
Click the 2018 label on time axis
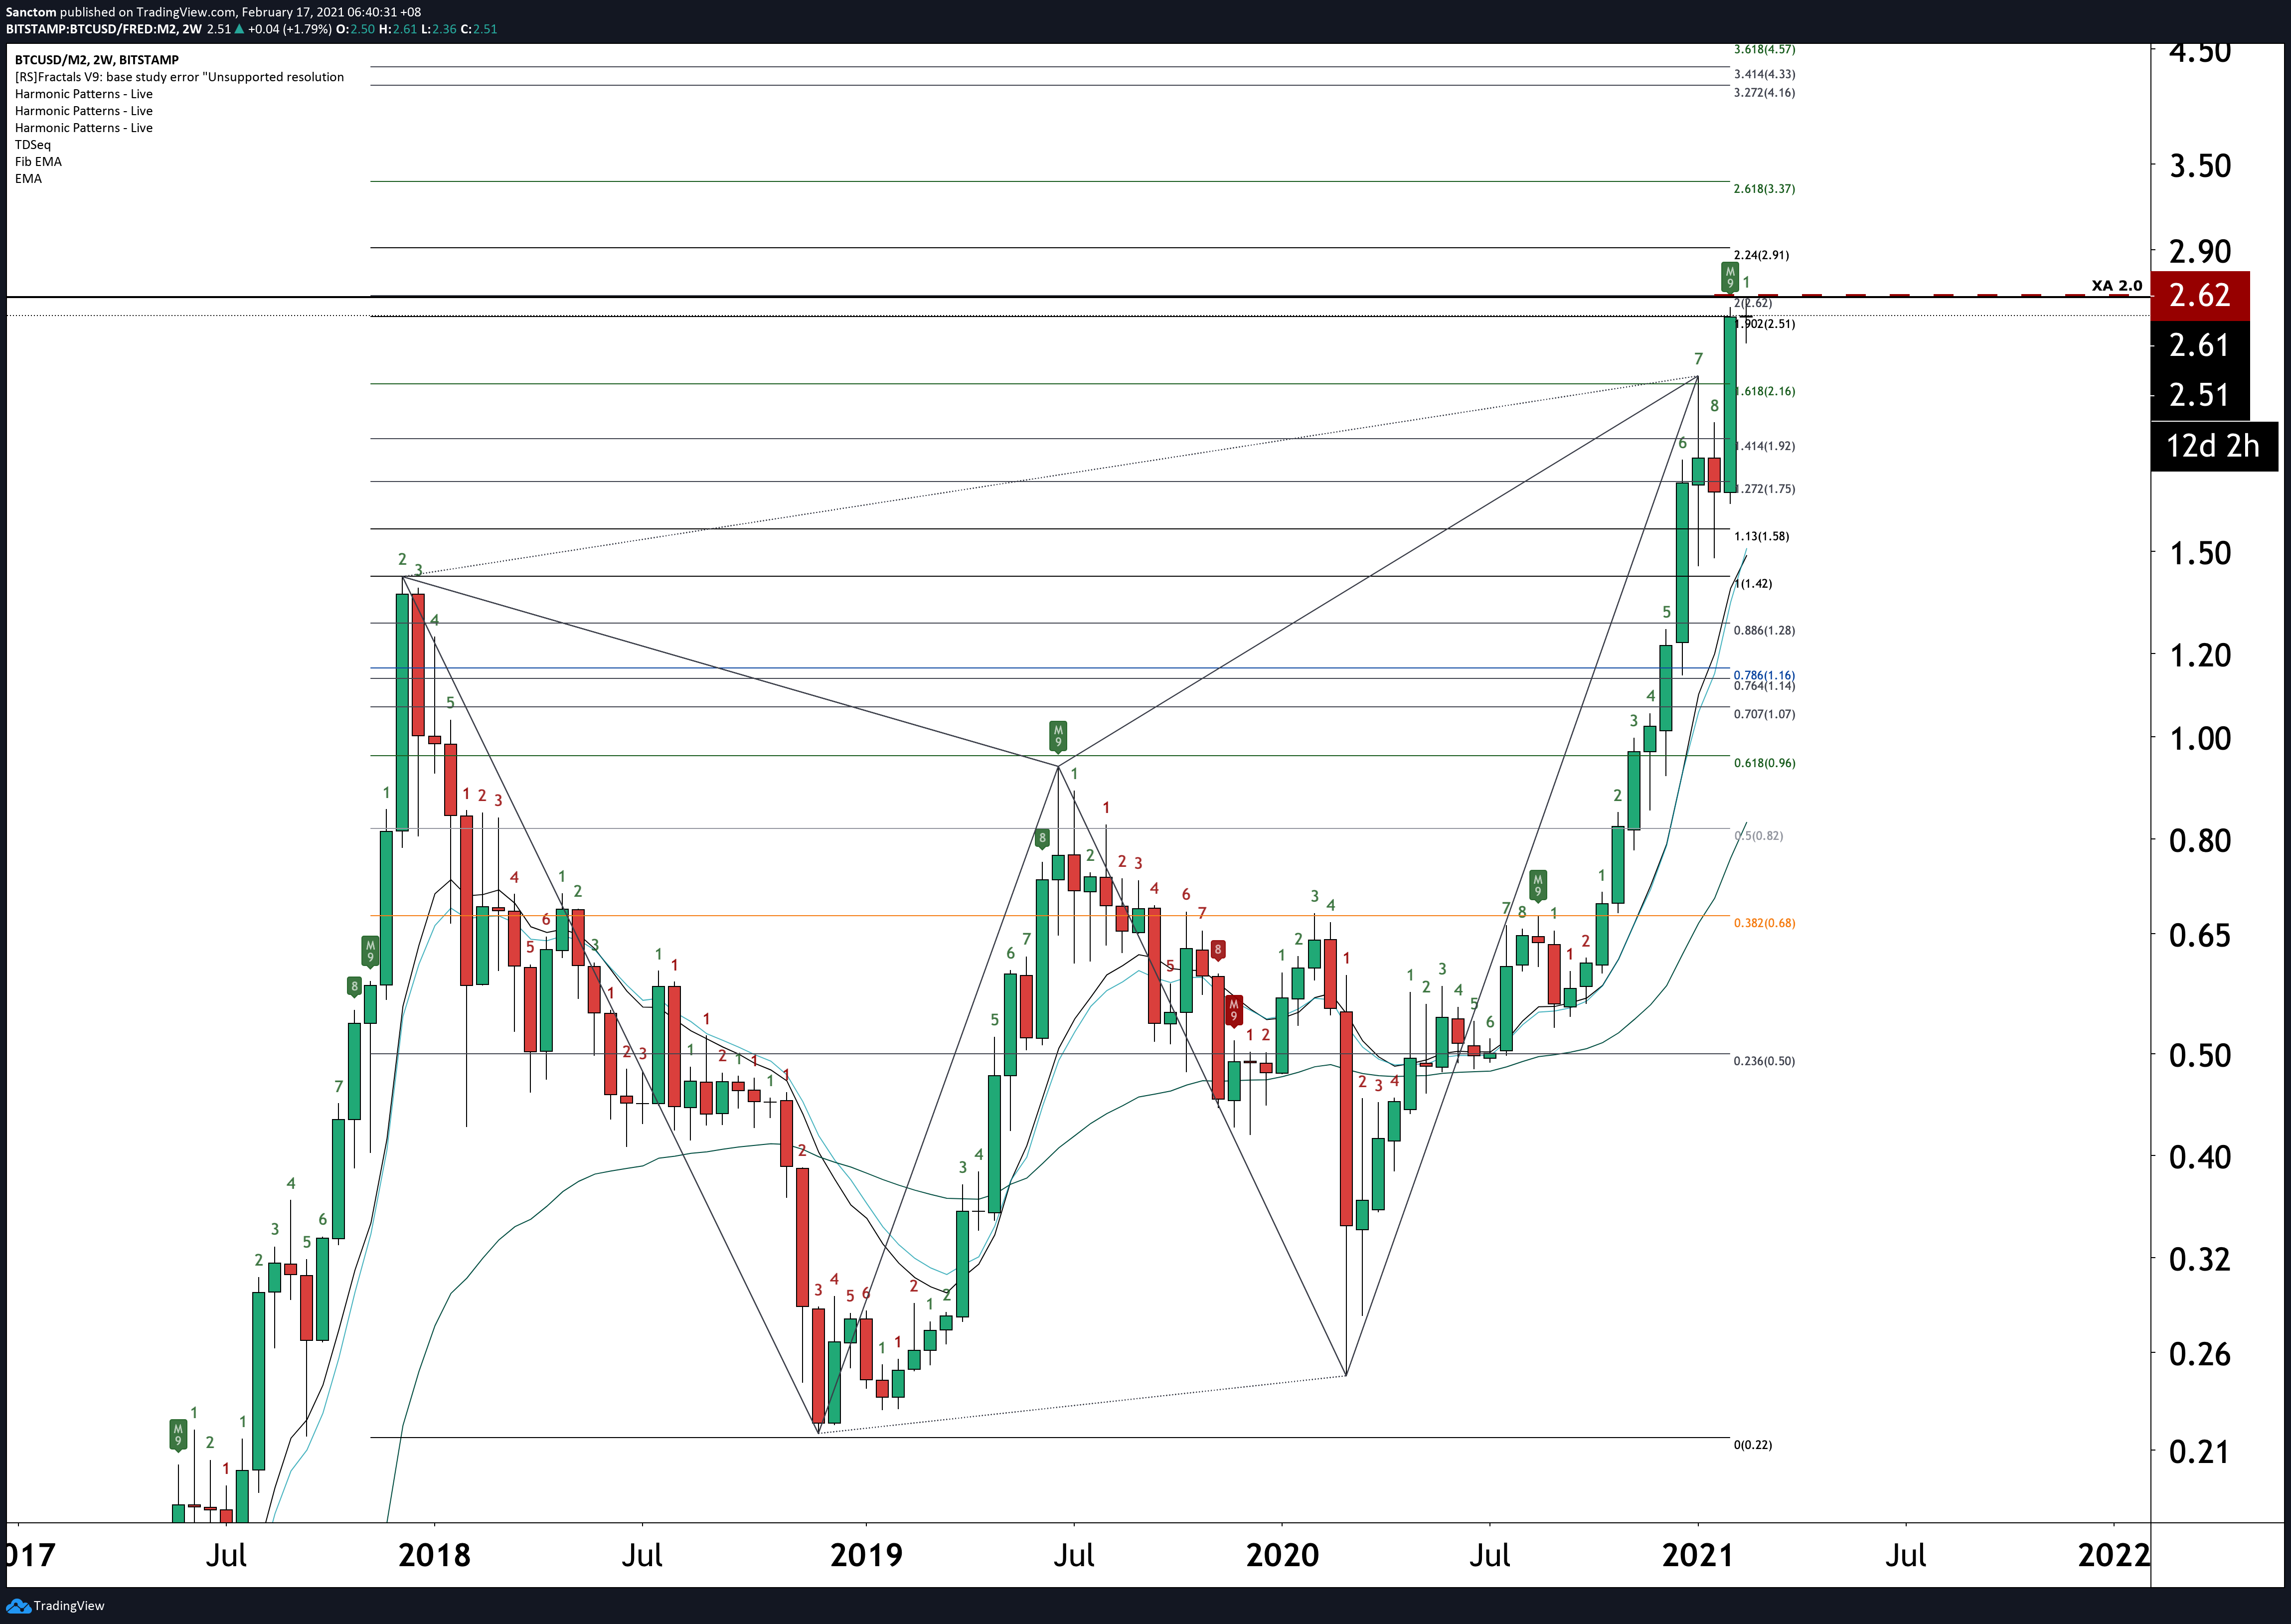click(x=434, y=1555)
